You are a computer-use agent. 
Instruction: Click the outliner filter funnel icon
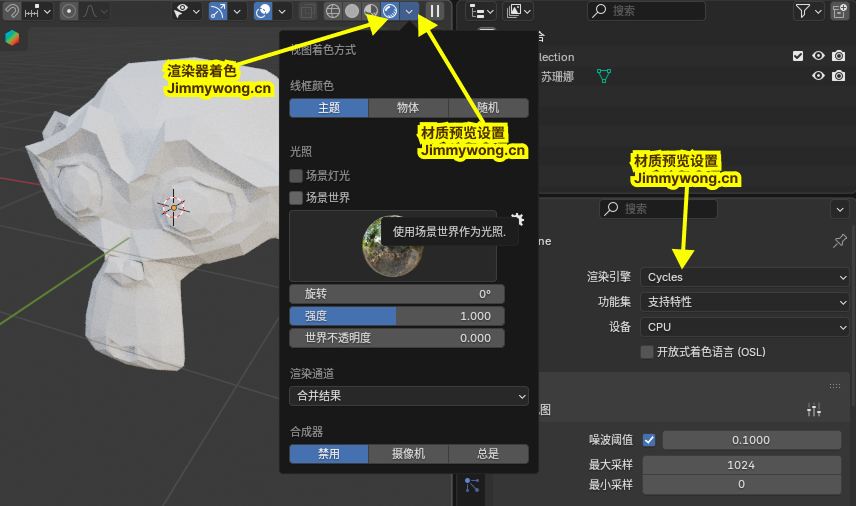pos(803,11)
